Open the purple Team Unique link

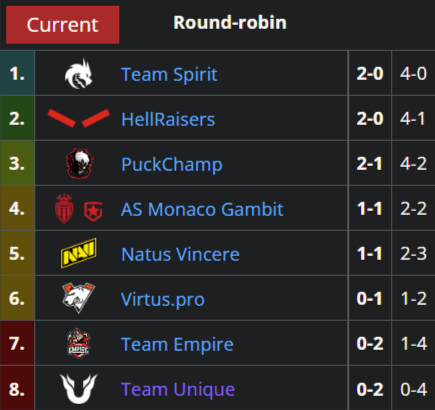click(x=178, y=390)
